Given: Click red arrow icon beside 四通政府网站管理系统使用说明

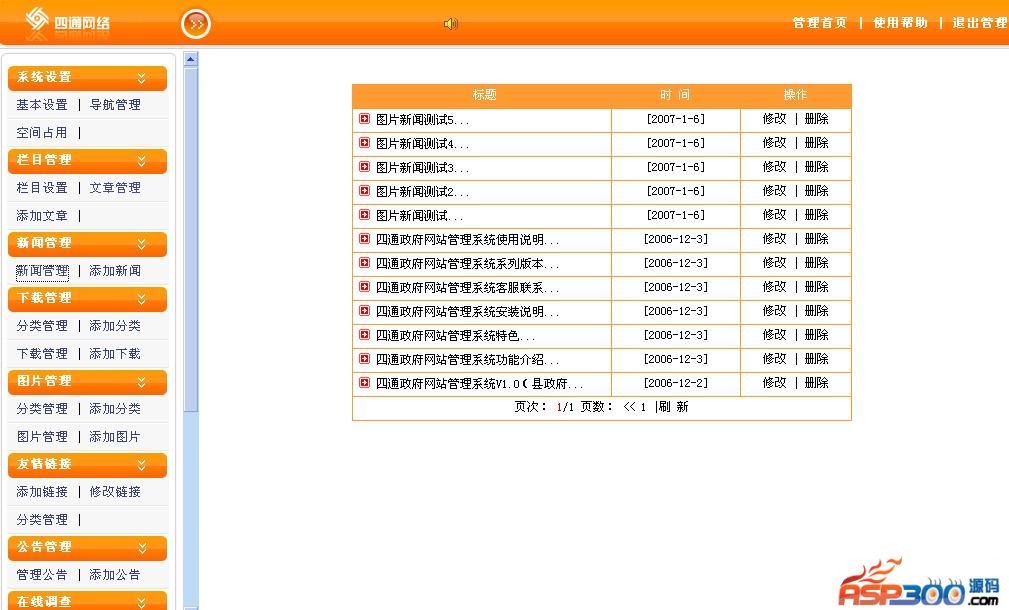Looking at the screenshot, I should click(x=364, y=239).
